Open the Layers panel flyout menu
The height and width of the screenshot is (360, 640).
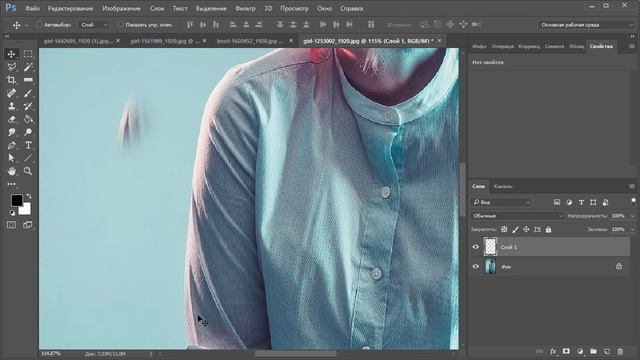[631, 186]
